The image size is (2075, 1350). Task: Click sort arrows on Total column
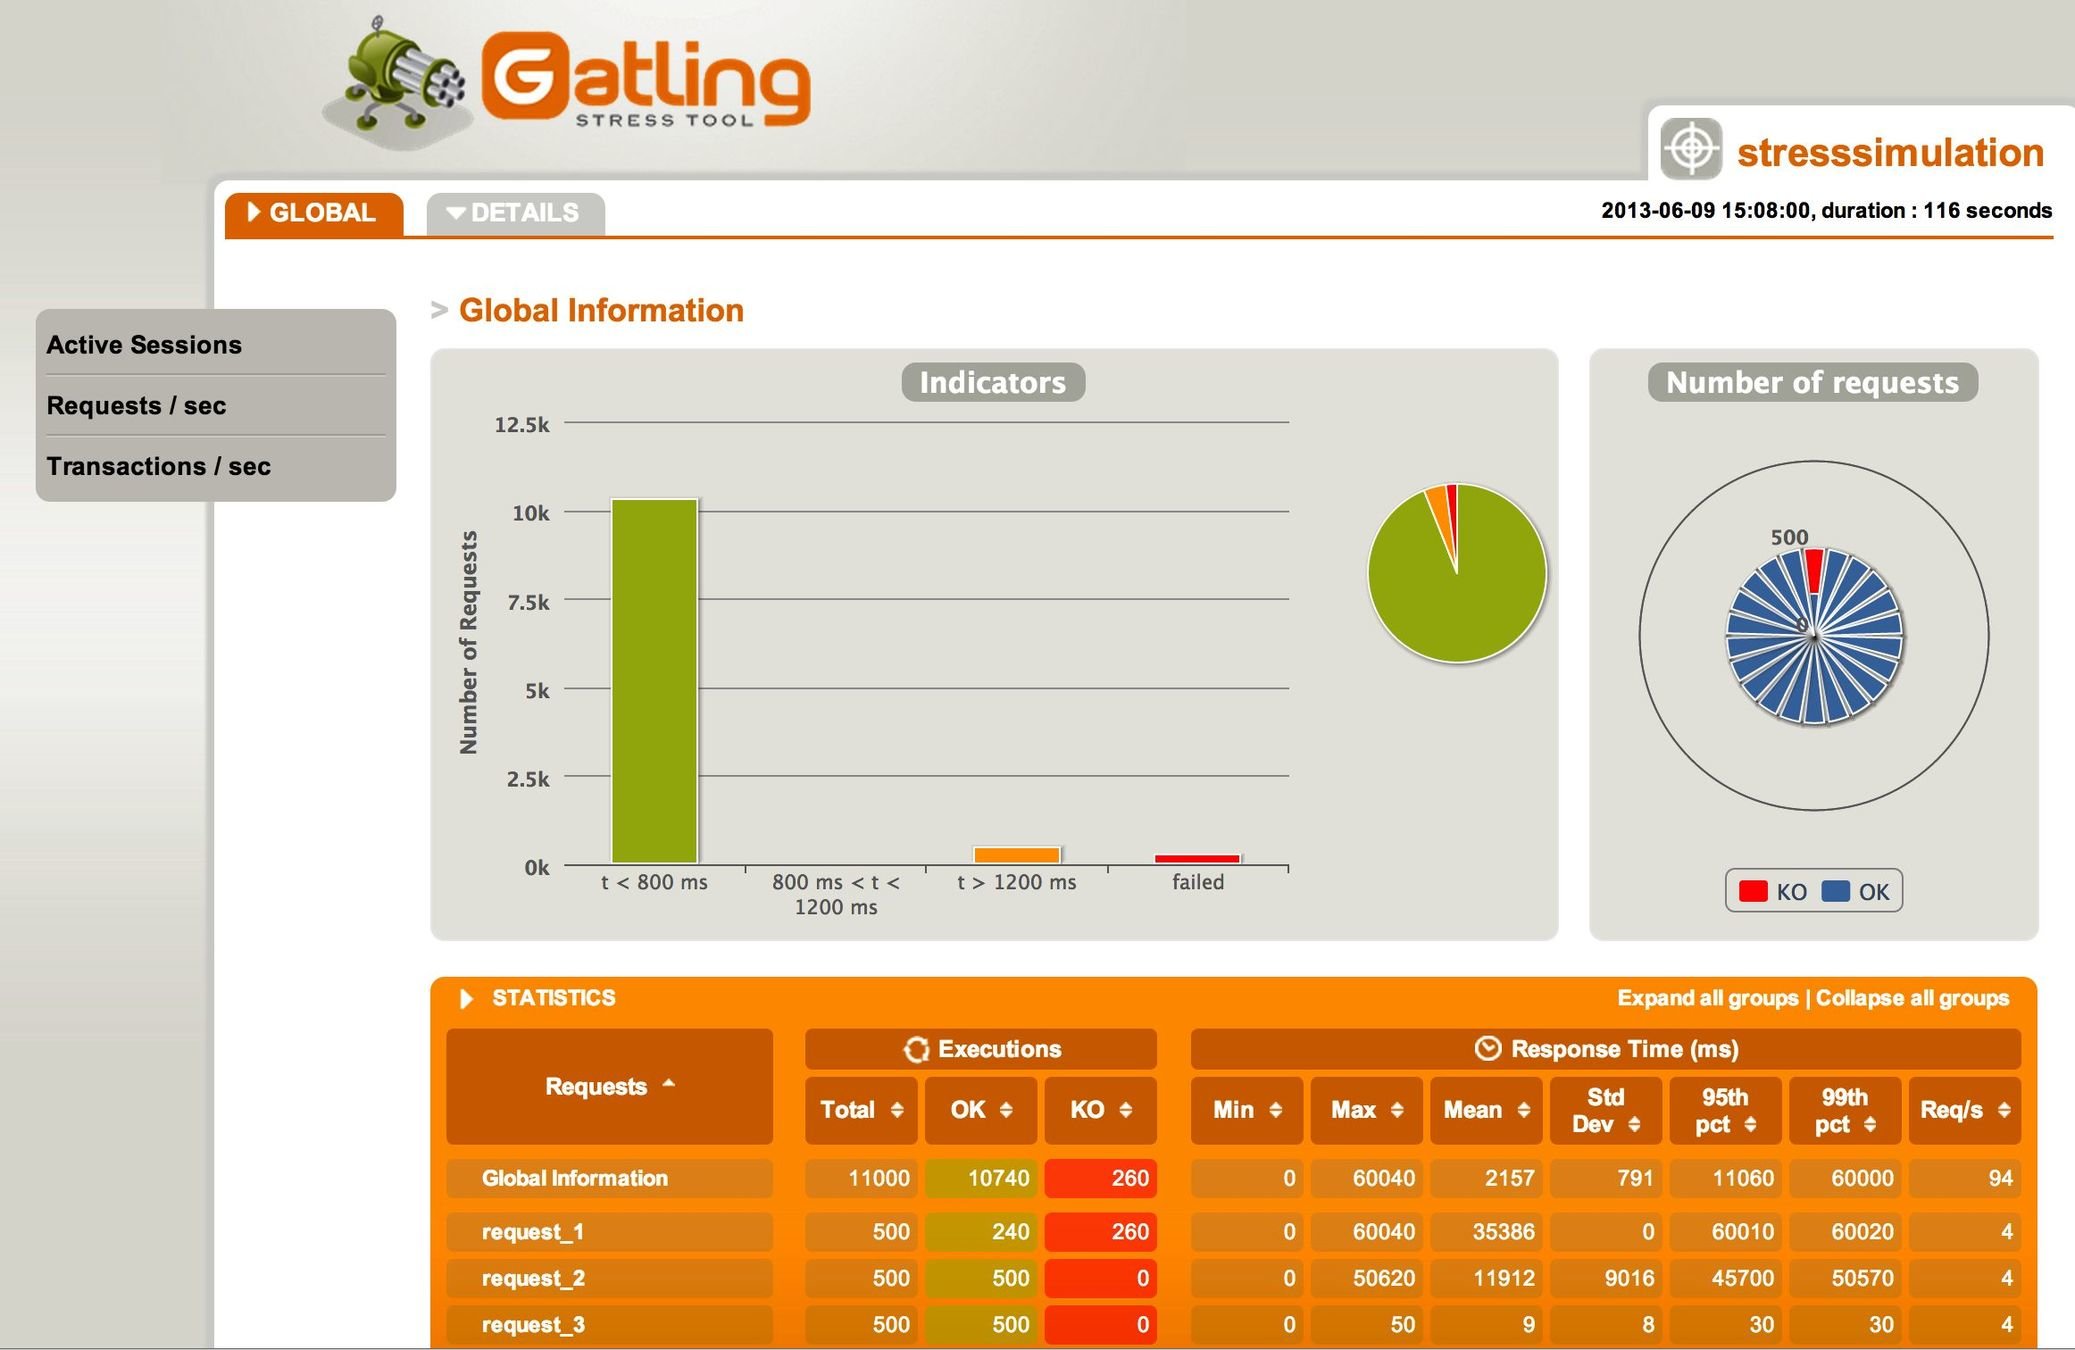click(897, 1110)
